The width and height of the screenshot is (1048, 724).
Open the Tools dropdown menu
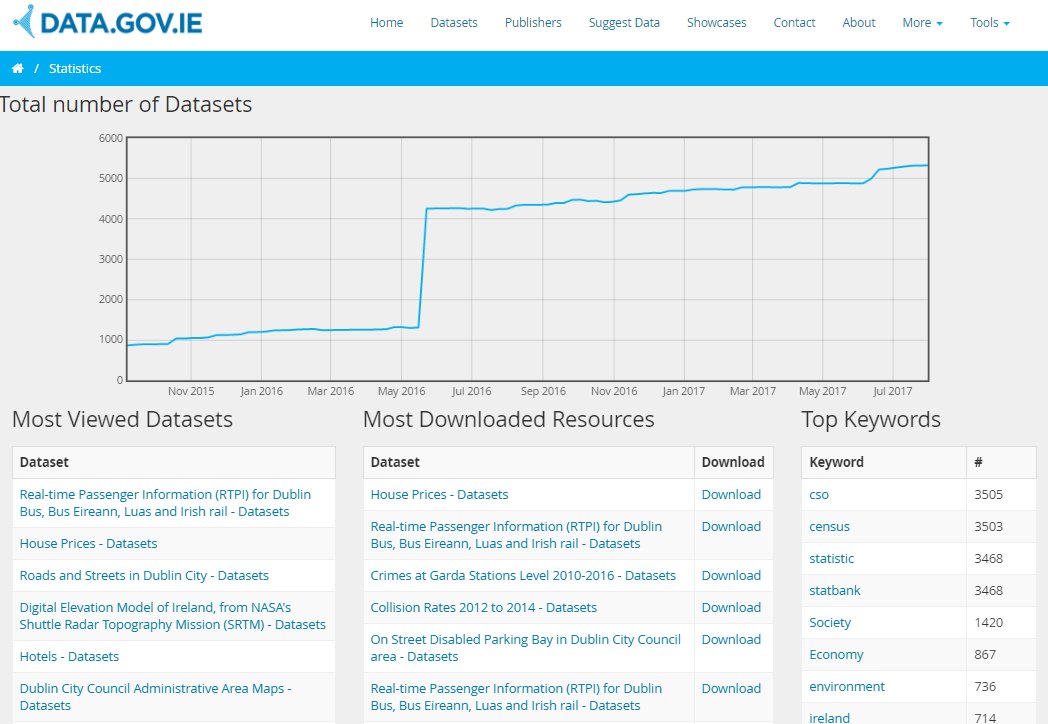(x=988, y=22)
